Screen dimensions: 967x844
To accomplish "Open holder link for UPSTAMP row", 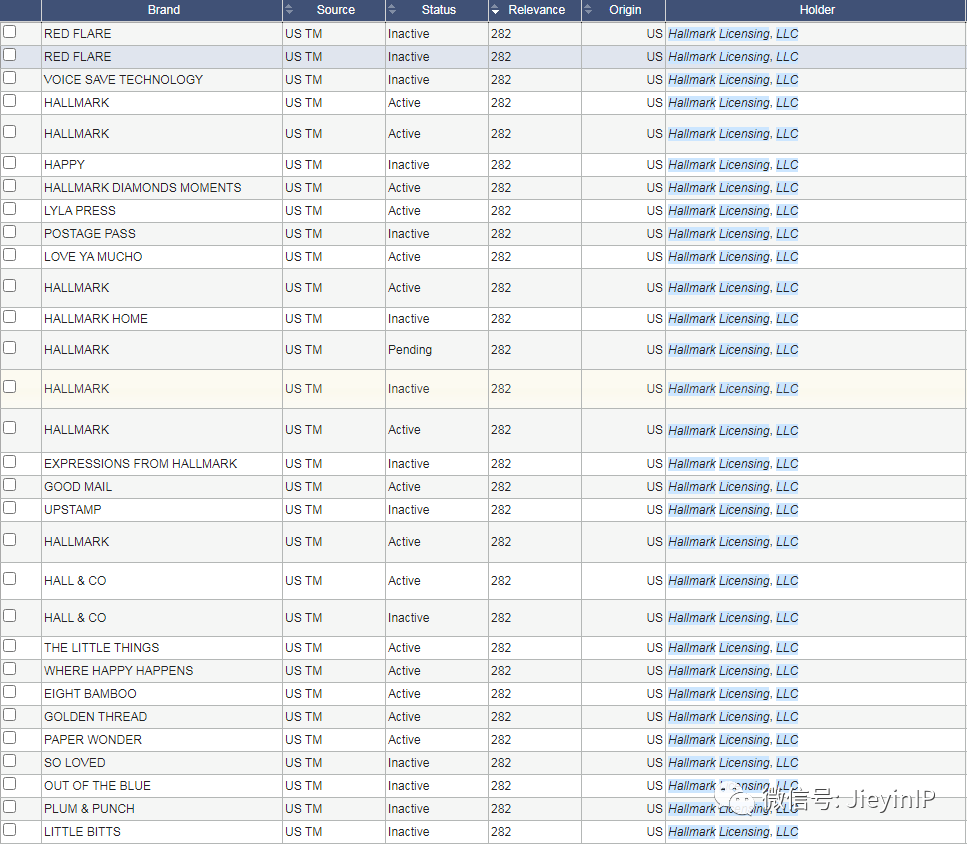I will [x=733, y=510].
